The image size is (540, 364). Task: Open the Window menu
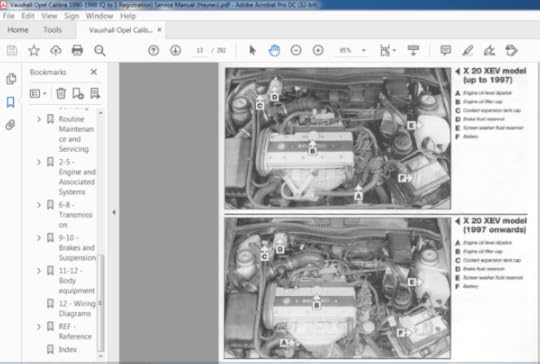[x=100, y=16]
